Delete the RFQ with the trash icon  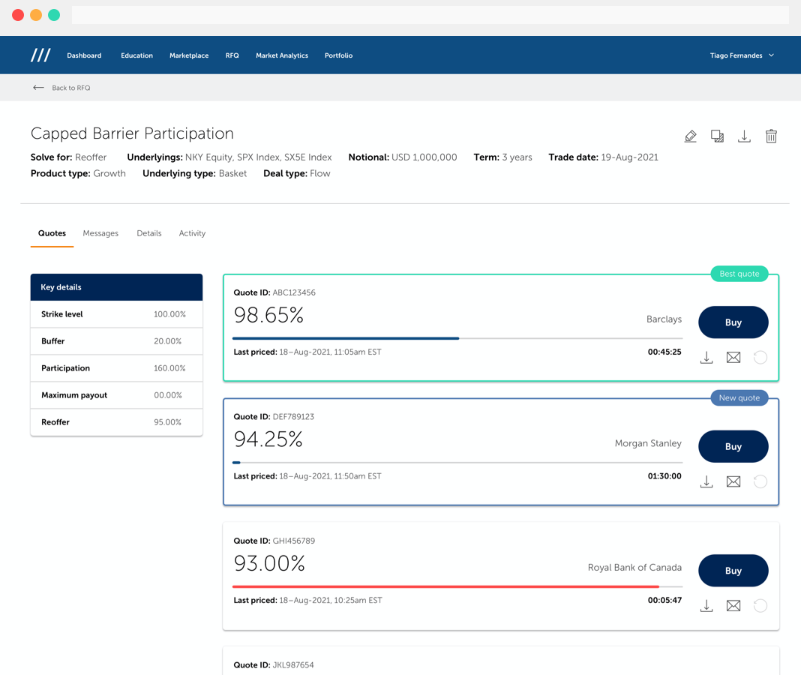click(771, 136)
